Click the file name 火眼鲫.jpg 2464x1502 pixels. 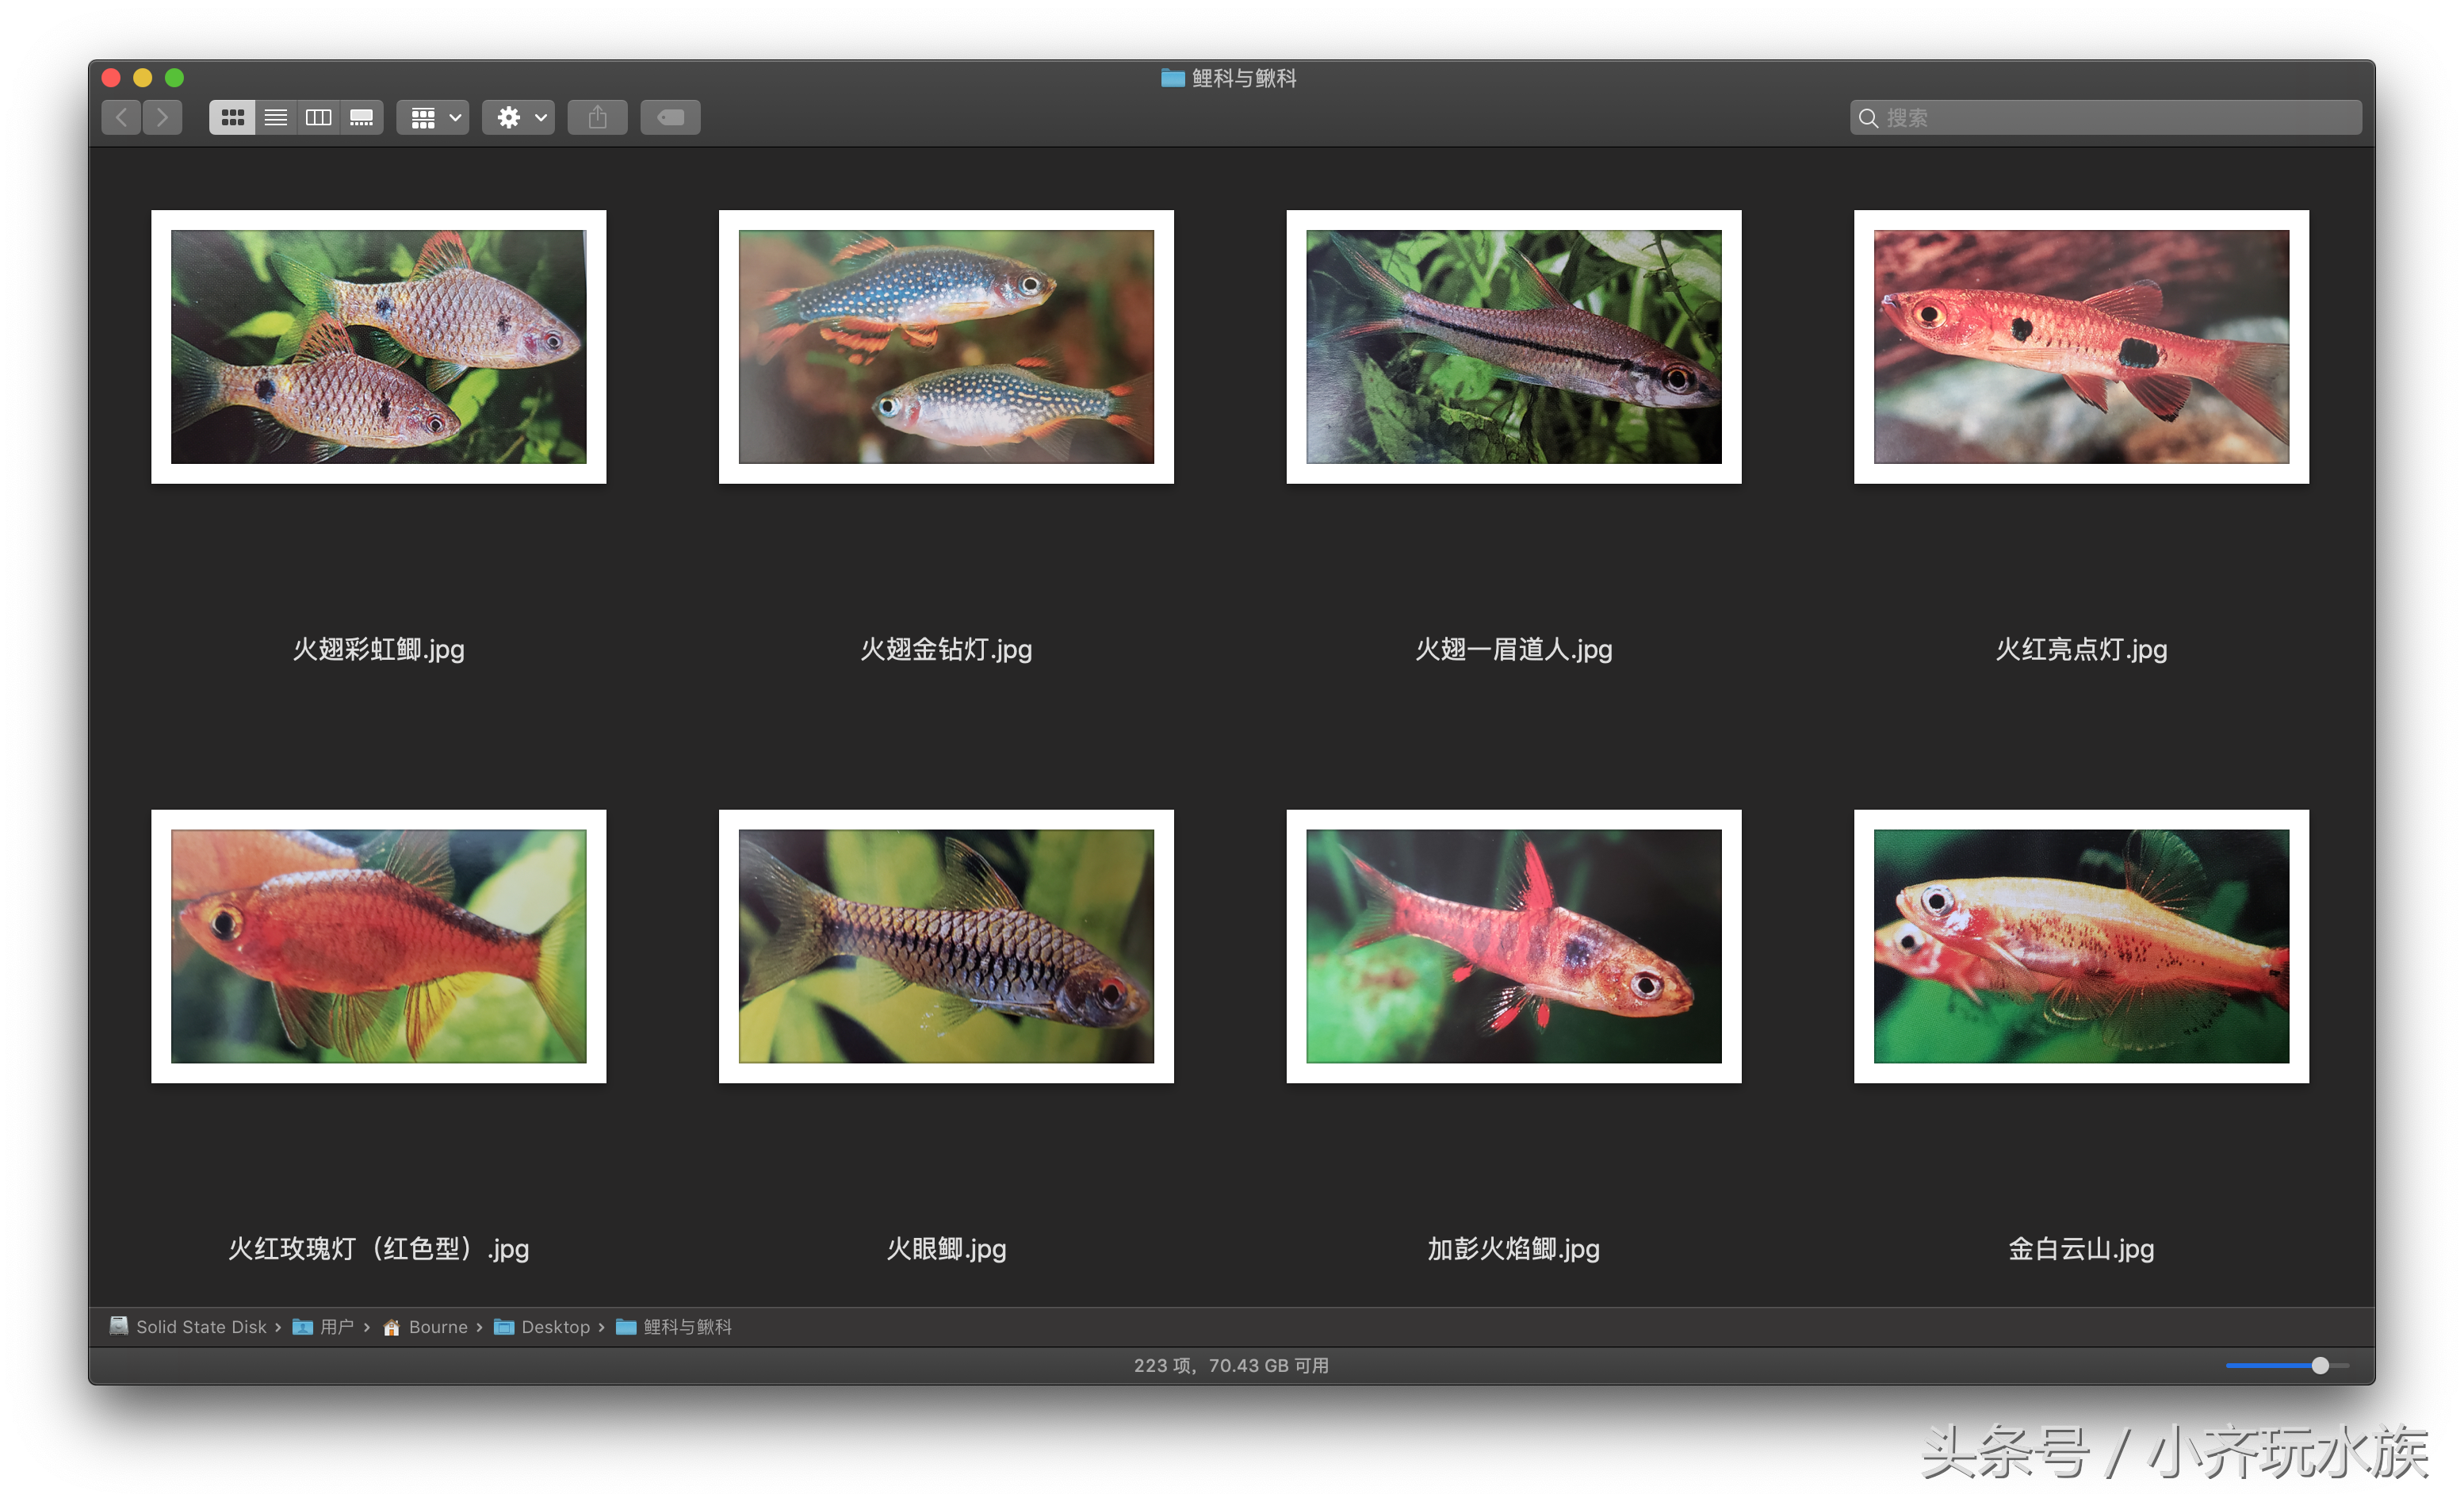[x=946, y=1249]
